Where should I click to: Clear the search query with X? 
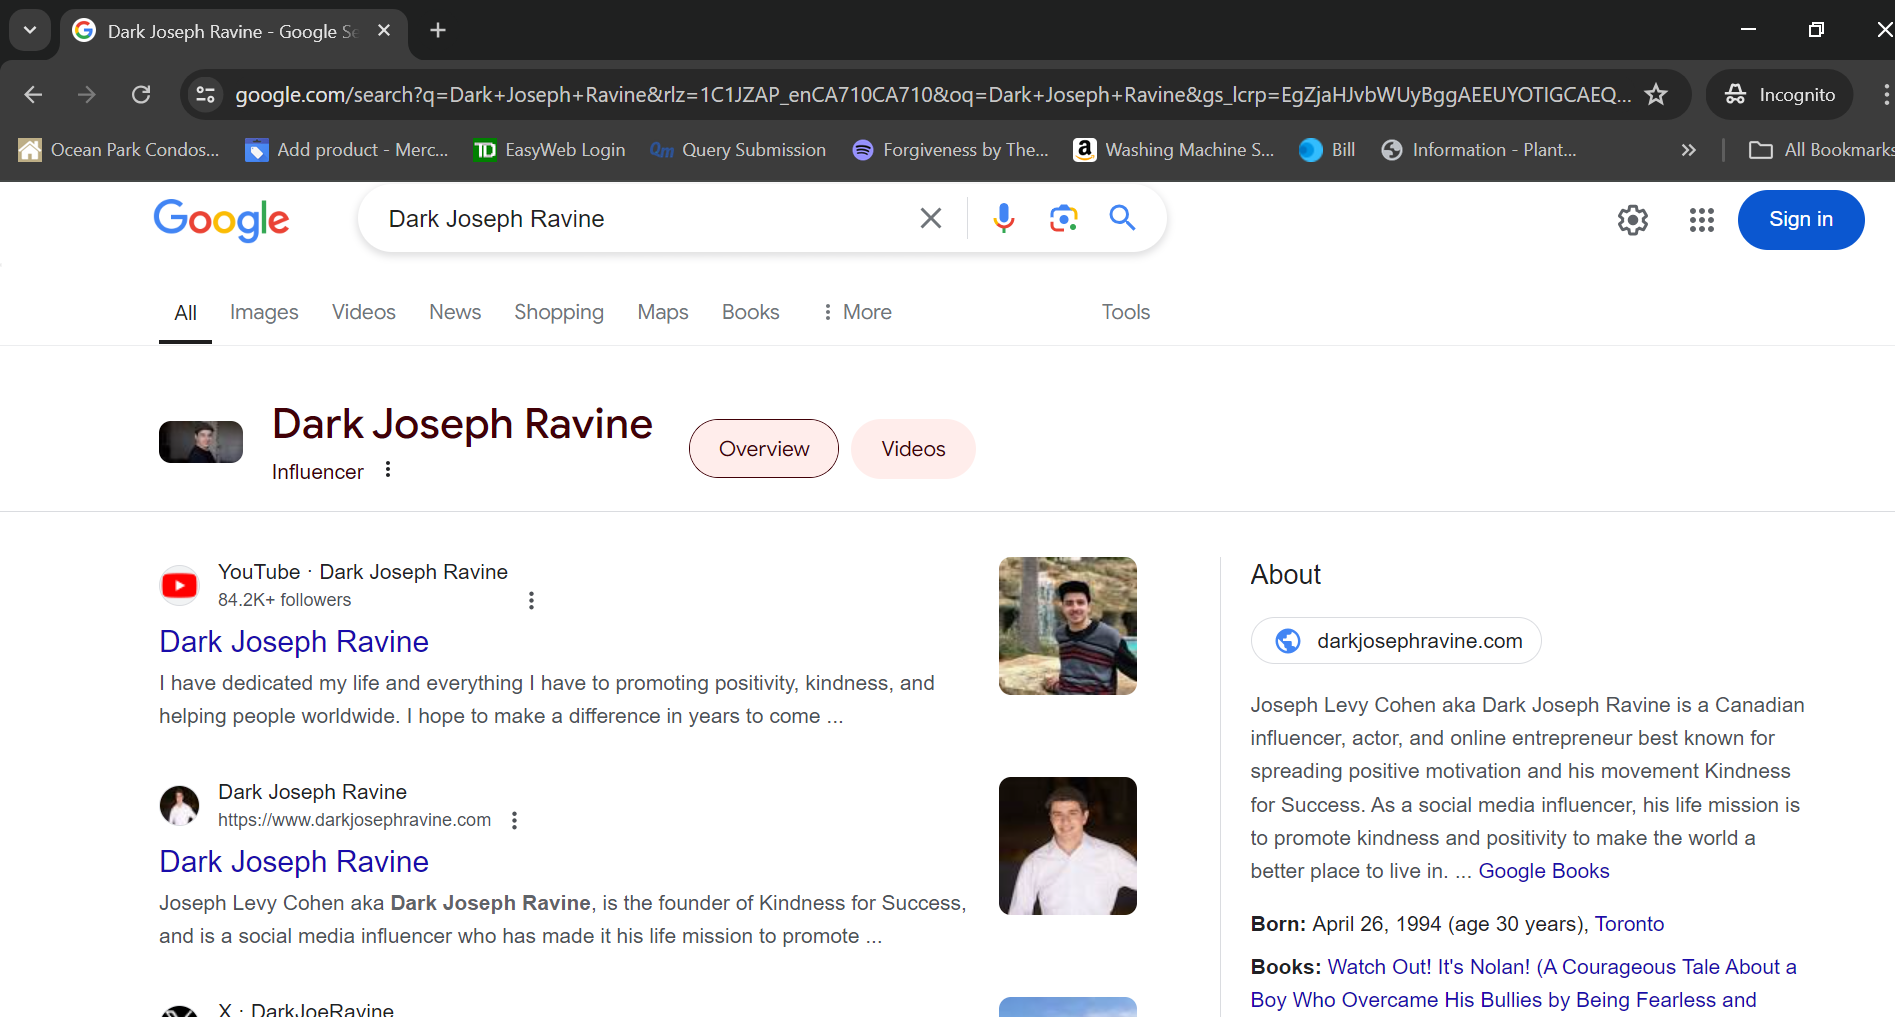(931, 218)
